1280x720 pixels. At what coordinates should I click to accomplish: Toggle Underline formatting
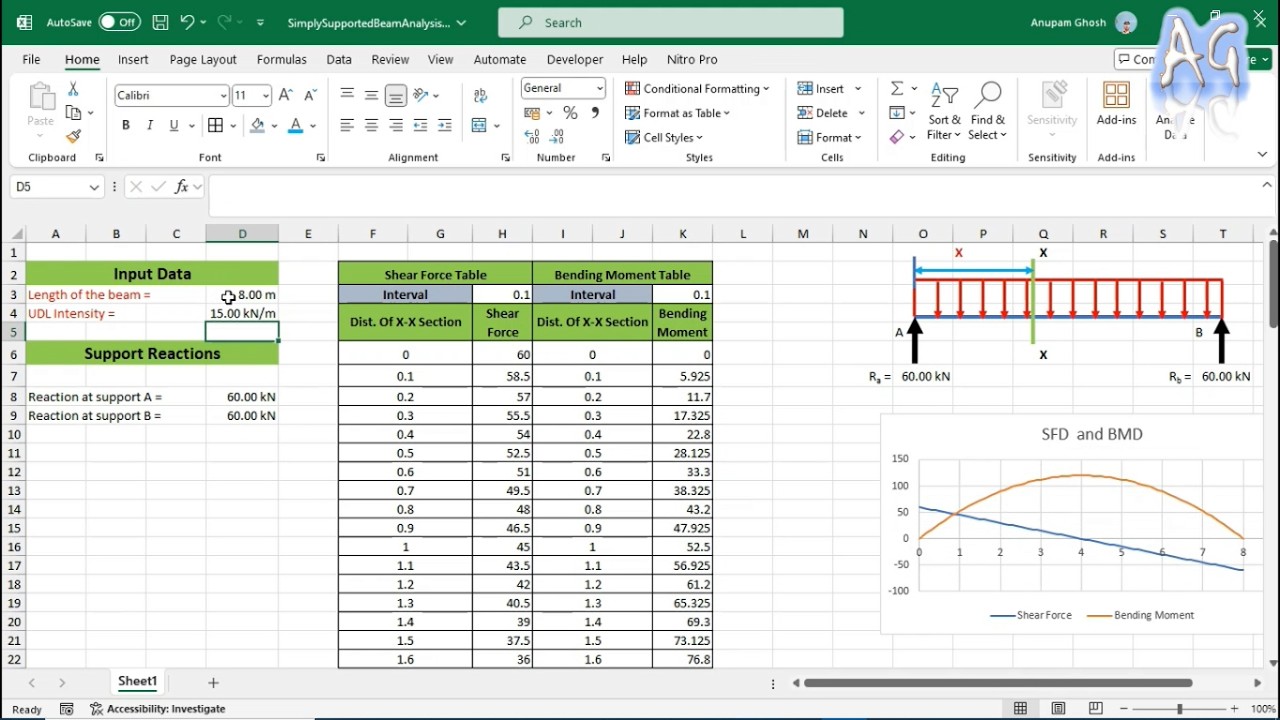tap(174, 125)
